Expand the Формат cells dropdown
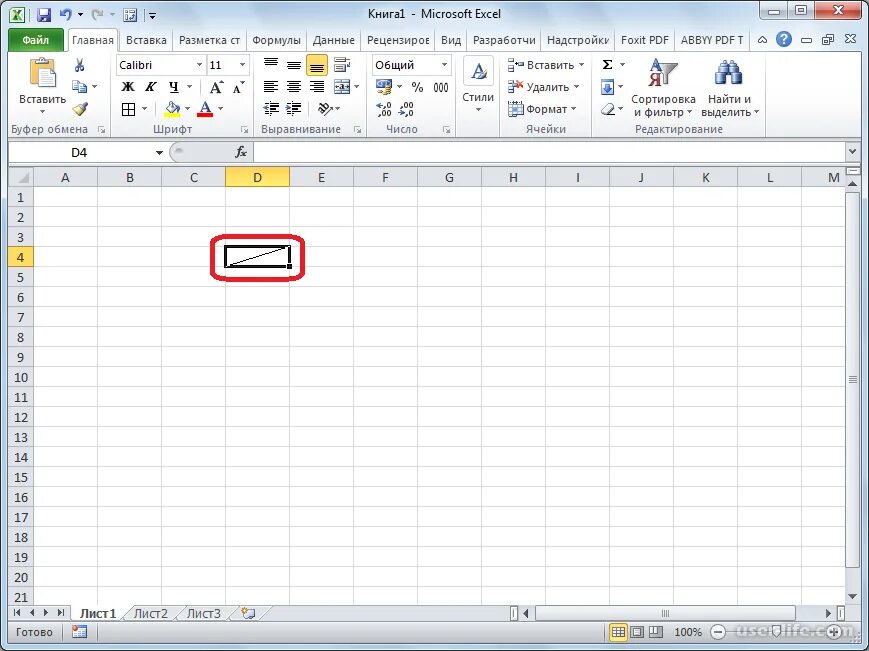Screen dimensions: 869x651 tap(574, 109)
